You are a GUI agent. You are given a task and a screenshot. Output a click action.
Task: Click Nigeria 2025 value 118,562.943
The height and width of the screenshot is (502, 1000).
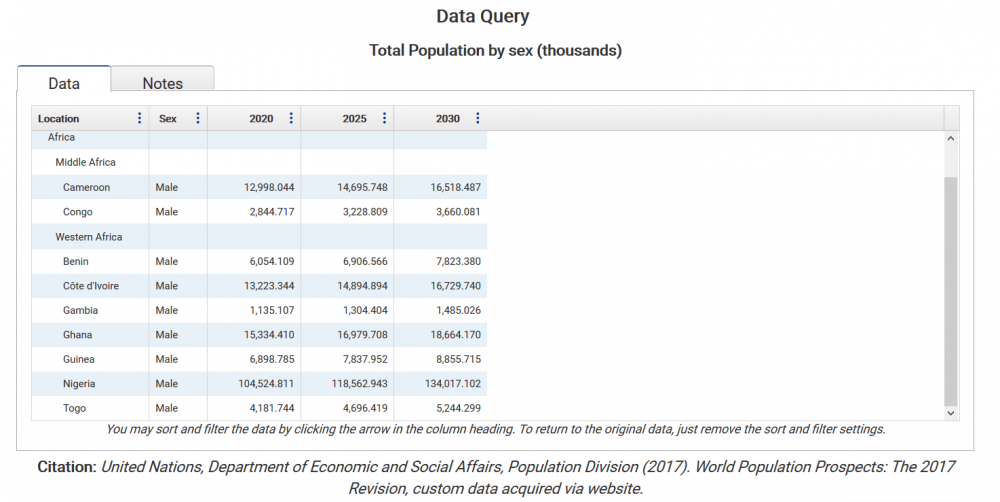[359, 384]
